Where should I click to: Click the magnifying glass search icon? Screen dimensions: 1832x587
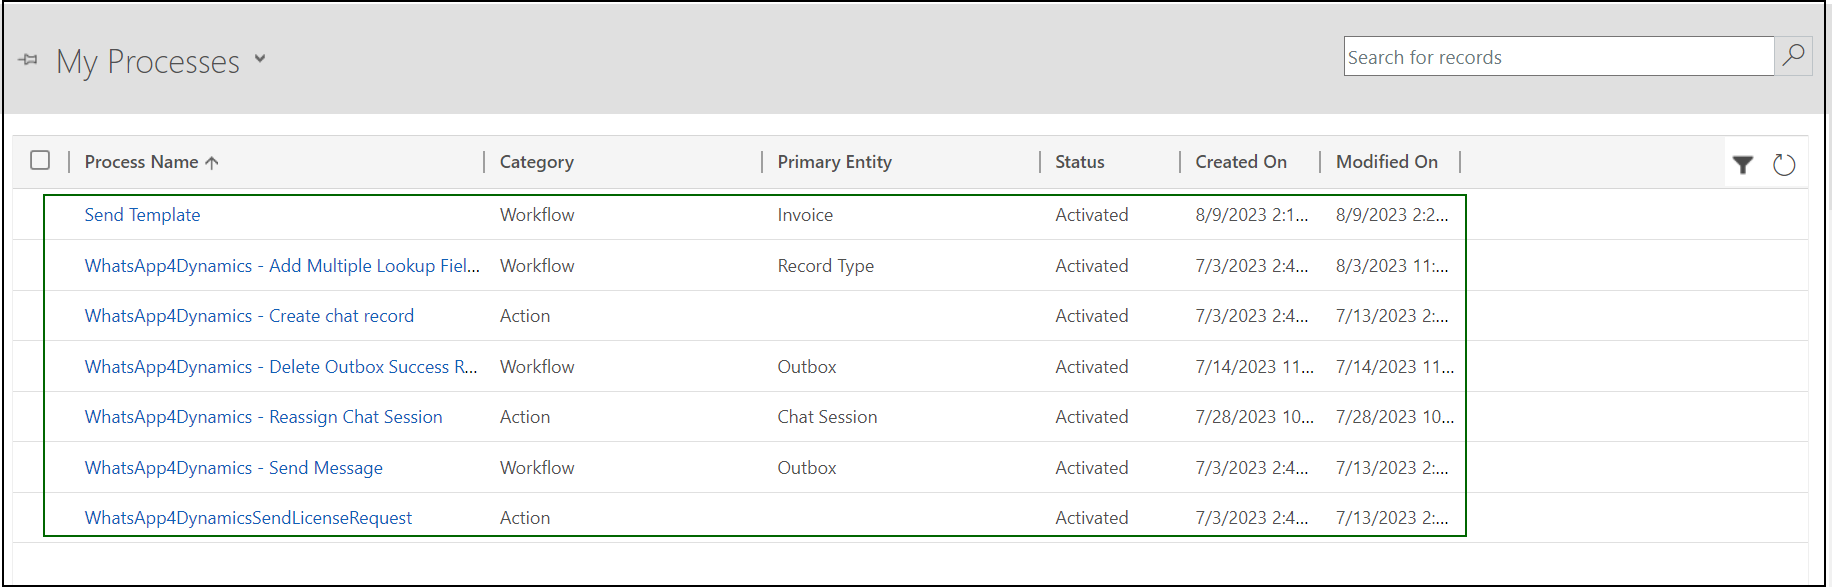click(1793, 55)
